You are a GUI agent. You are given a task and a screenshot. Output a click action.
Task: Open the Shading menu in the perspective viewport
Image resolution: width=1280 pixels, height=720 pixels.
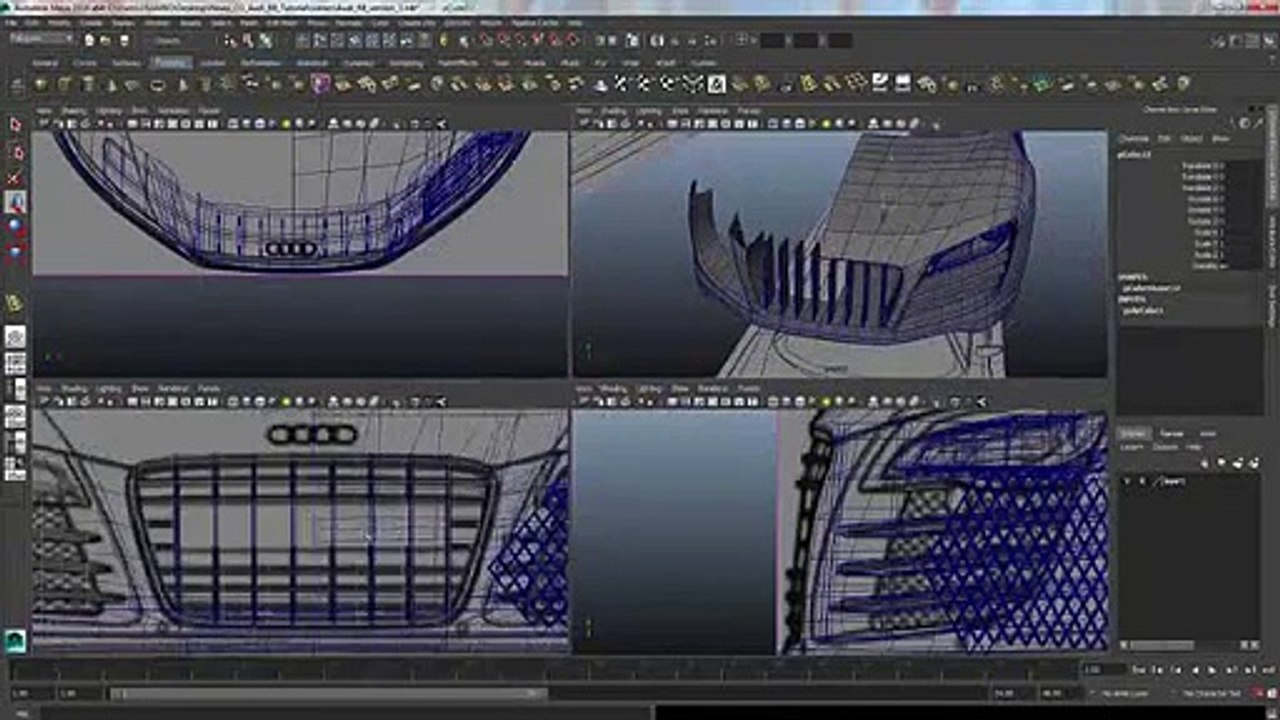pos(612,111)
